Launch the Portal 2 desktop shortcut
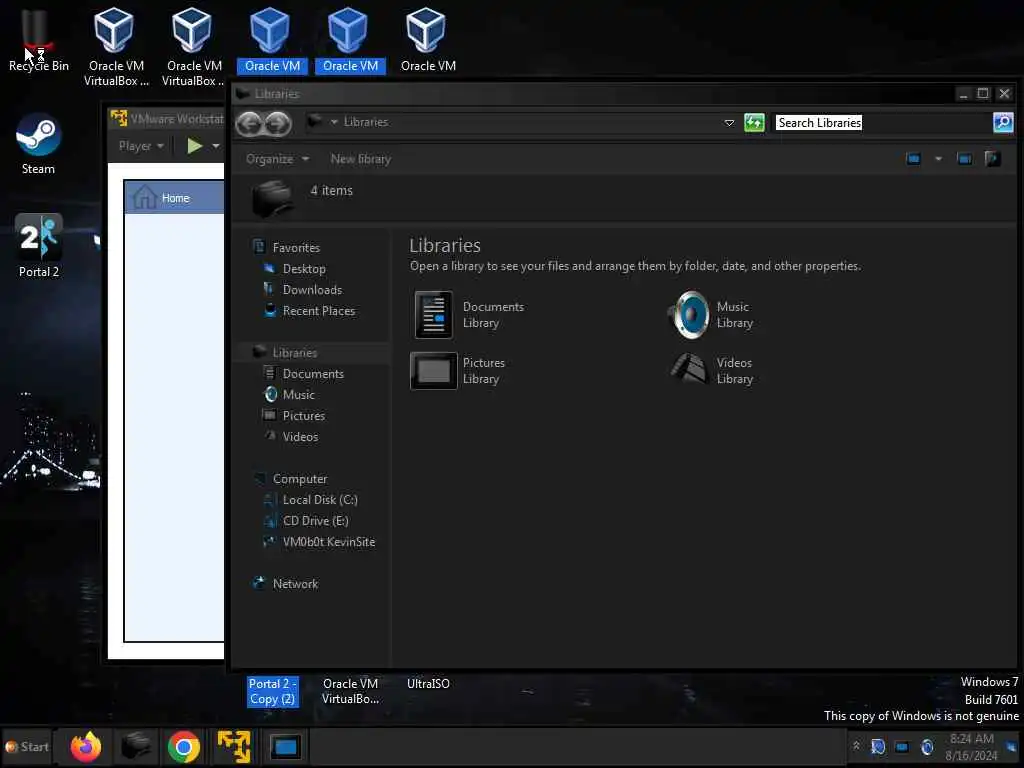 pos(39,246)
